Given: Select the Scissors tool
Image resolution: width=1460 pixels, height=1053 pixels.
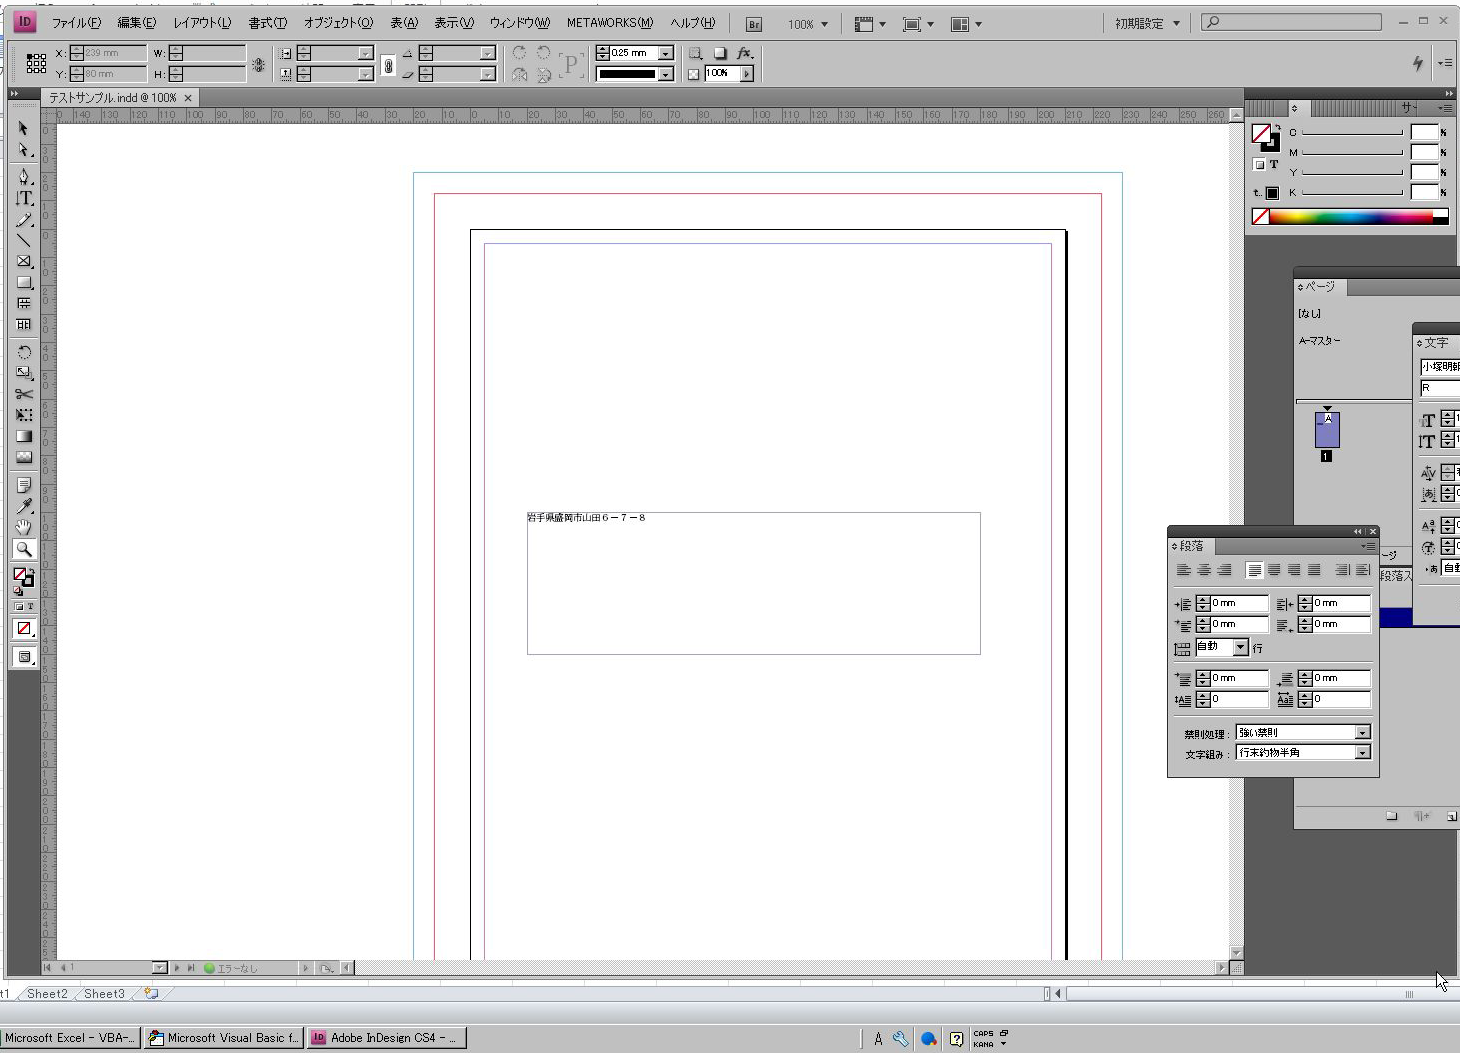Looking at the screenshot, I should (24, 394).
